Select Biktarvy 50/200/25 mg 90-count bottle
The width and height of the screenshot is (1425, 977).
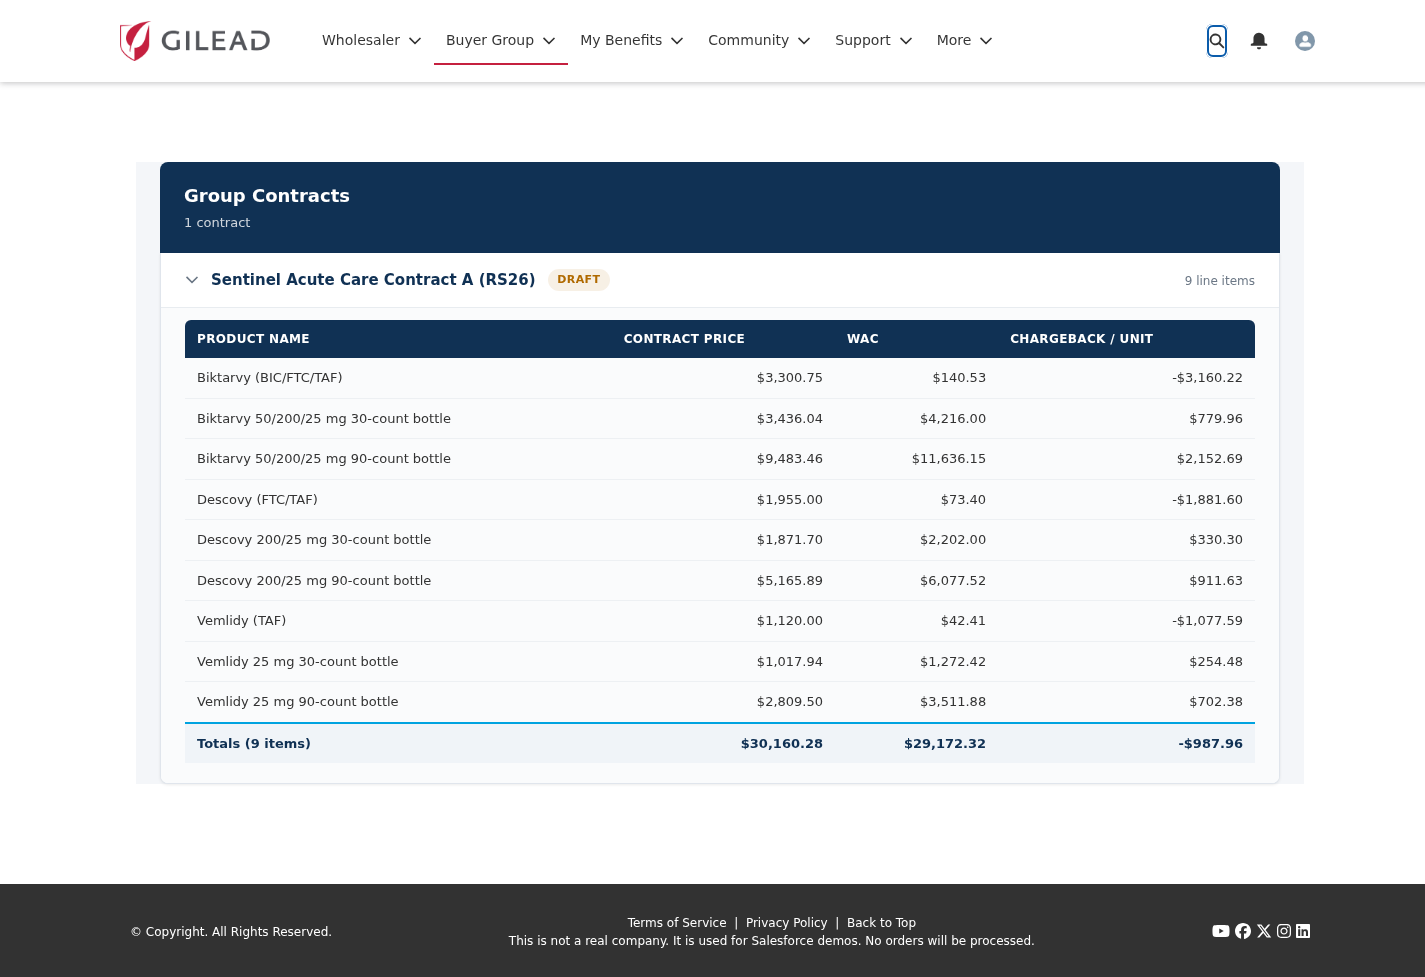pos(324,459)
